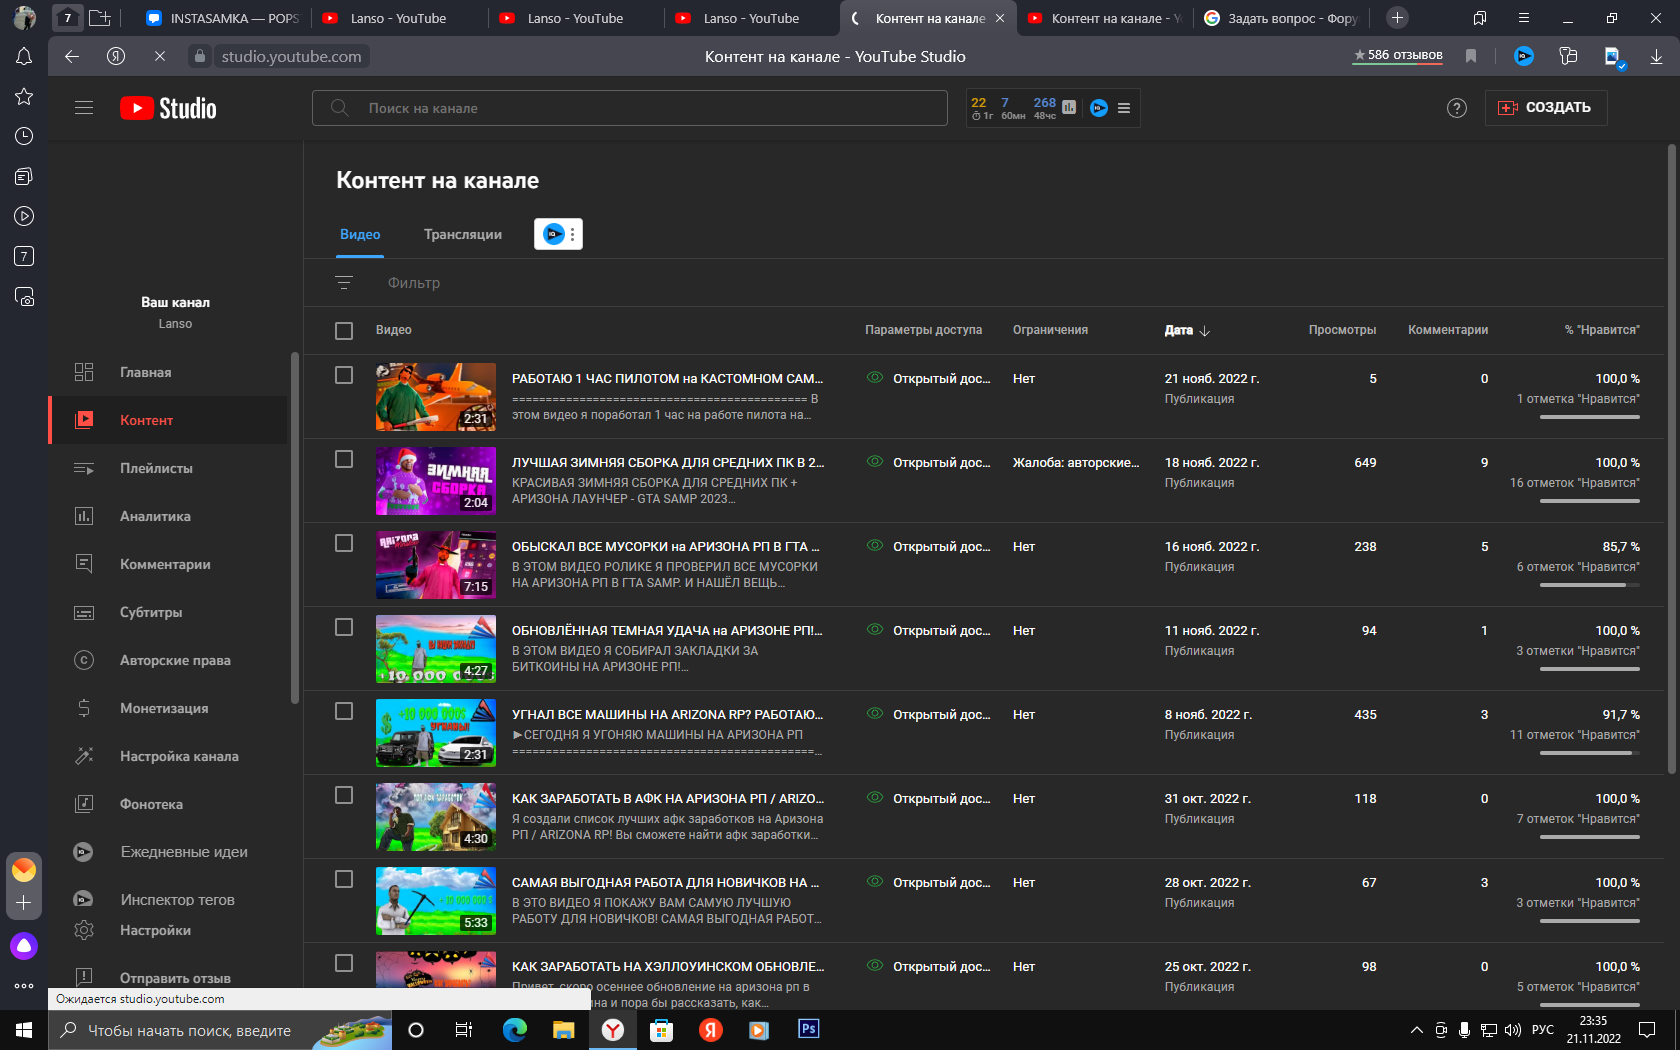Click the vidIQ stats bar menu lines

(x=1124, y=108)
